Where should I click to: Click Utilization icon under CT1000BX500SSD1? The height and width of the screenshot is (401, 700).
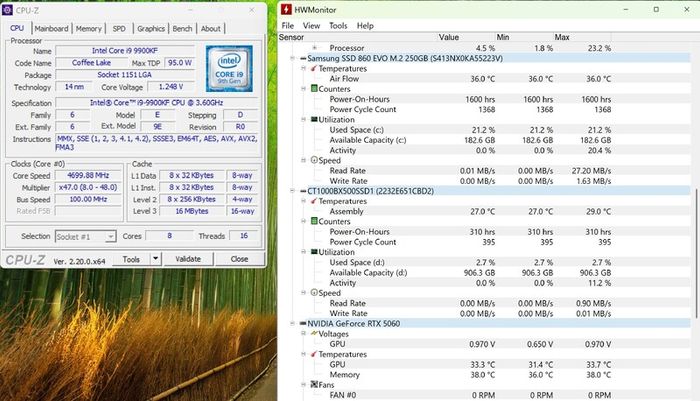(x=314, y=252)
